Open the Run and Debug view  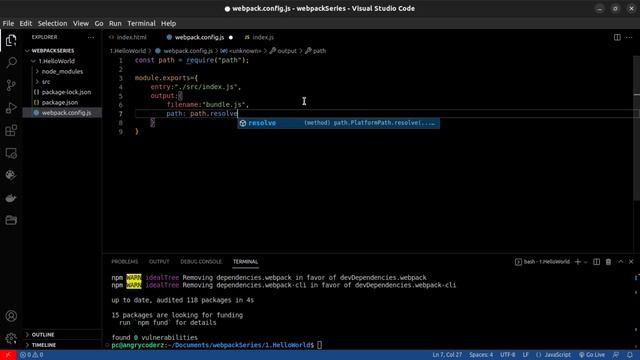(x=11, y=108)
